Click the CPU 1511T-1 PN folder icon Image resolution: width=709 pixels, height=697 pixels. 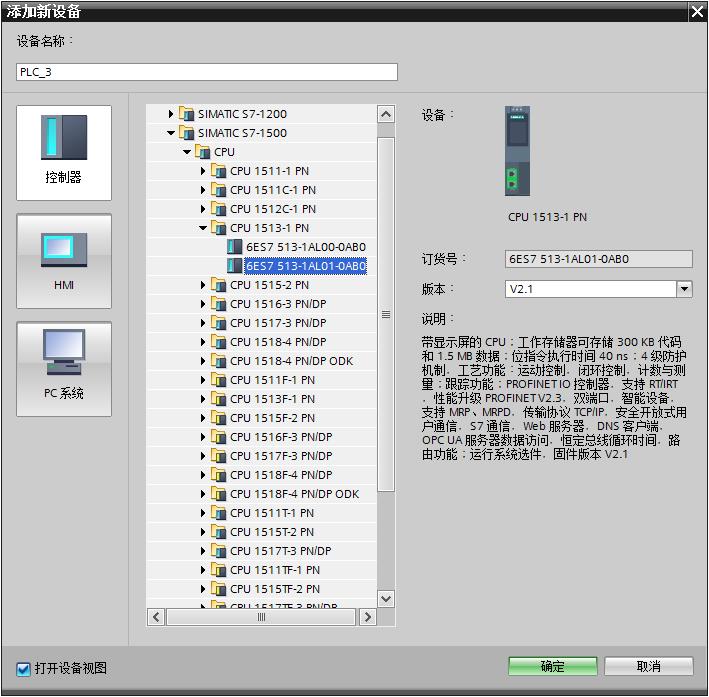click(x=219, y=512)
